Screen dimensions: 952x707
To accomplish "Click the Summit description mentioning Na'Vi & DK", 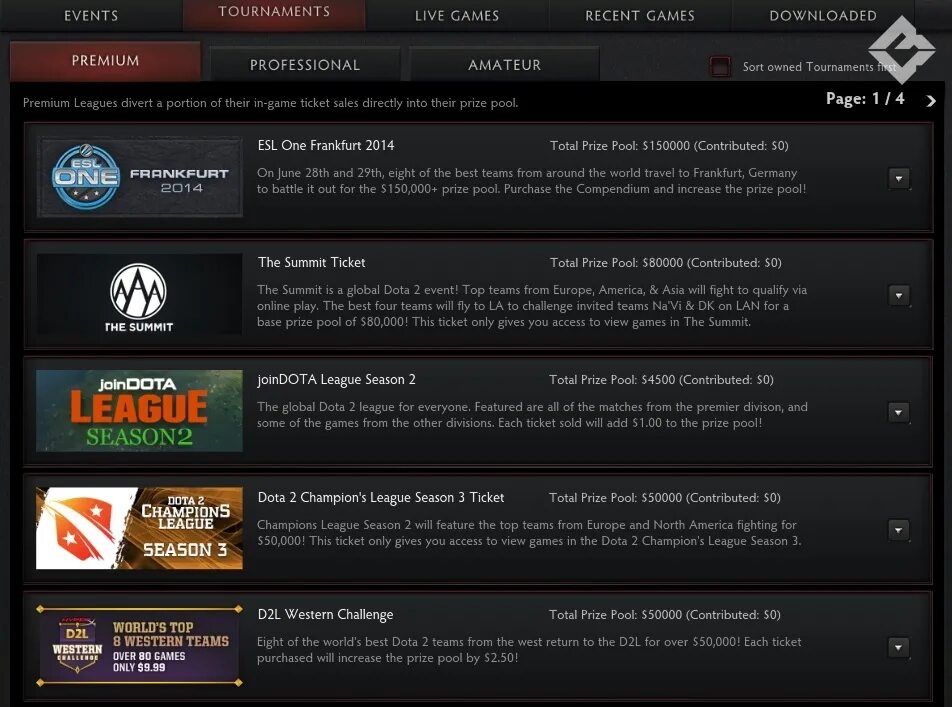I will 532,306.
